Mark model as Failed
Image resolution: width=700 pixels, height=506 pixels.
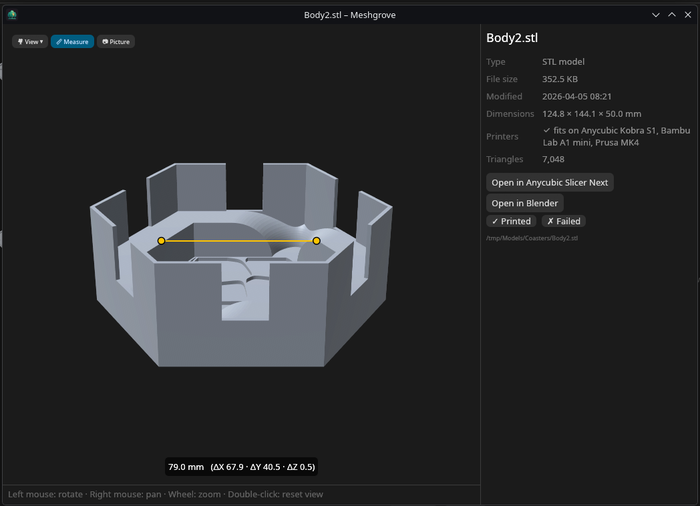click(564, 221)
